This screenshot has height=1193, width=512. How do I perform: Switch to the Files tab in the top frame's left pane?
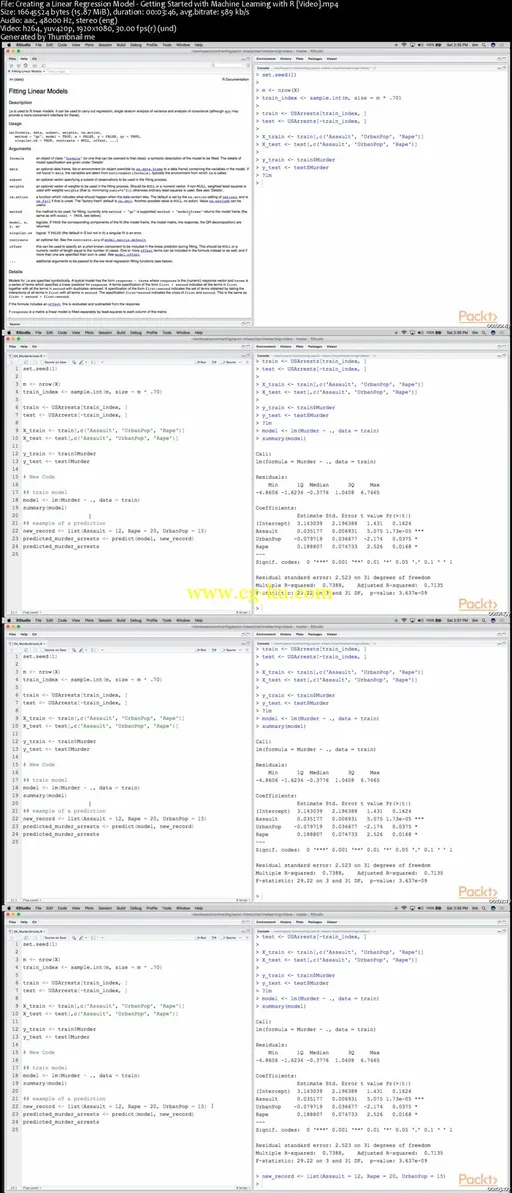[x=11, y=58]
